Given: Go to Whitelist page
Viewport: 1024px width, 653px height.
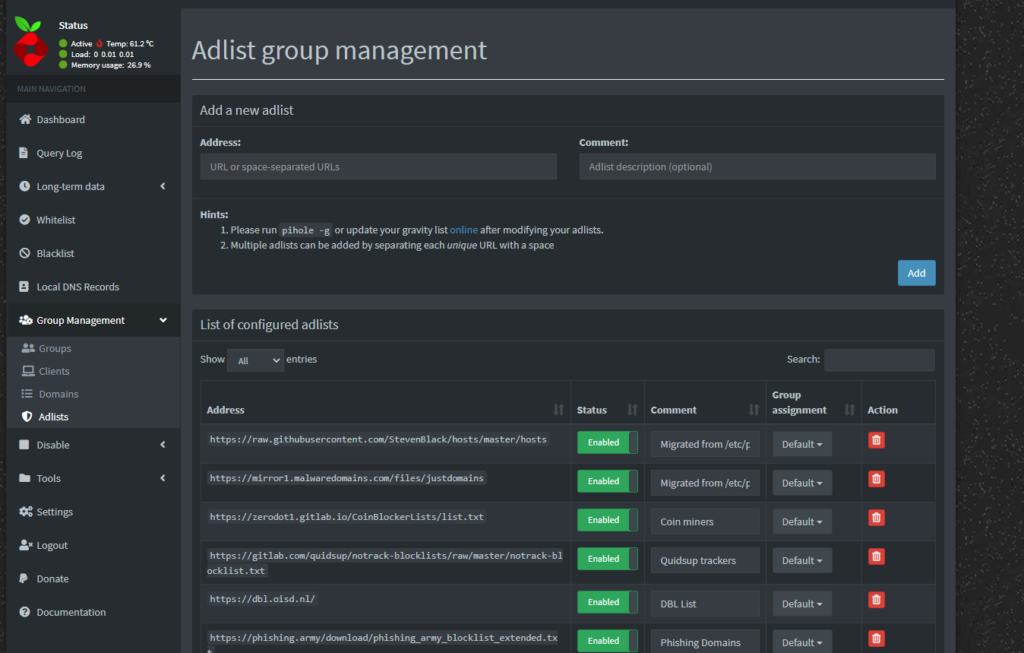Looking at the screenshot, I should point(93,219).
